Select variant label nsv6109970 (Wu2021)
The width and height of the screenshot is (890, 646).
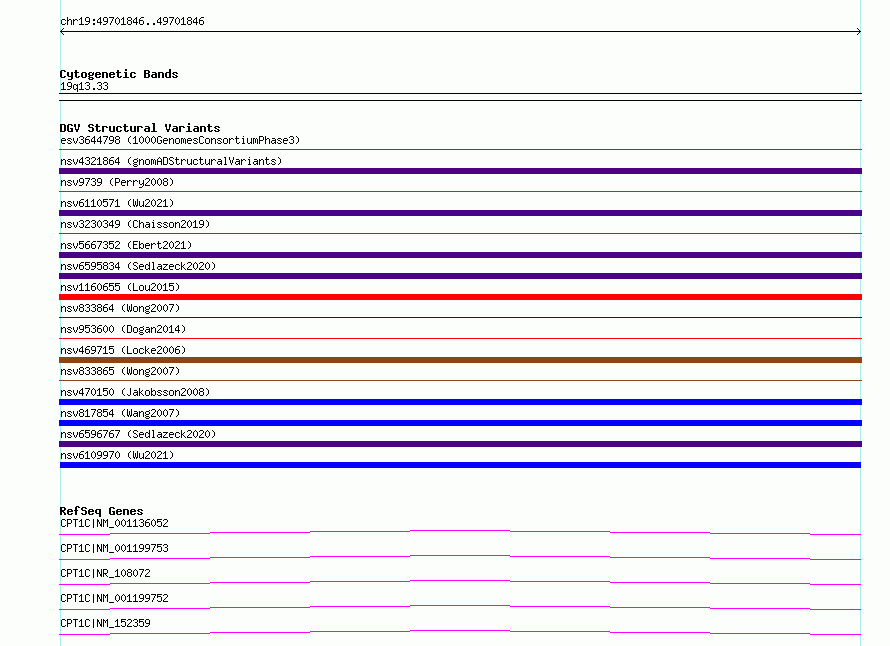(x=117, y=455)
